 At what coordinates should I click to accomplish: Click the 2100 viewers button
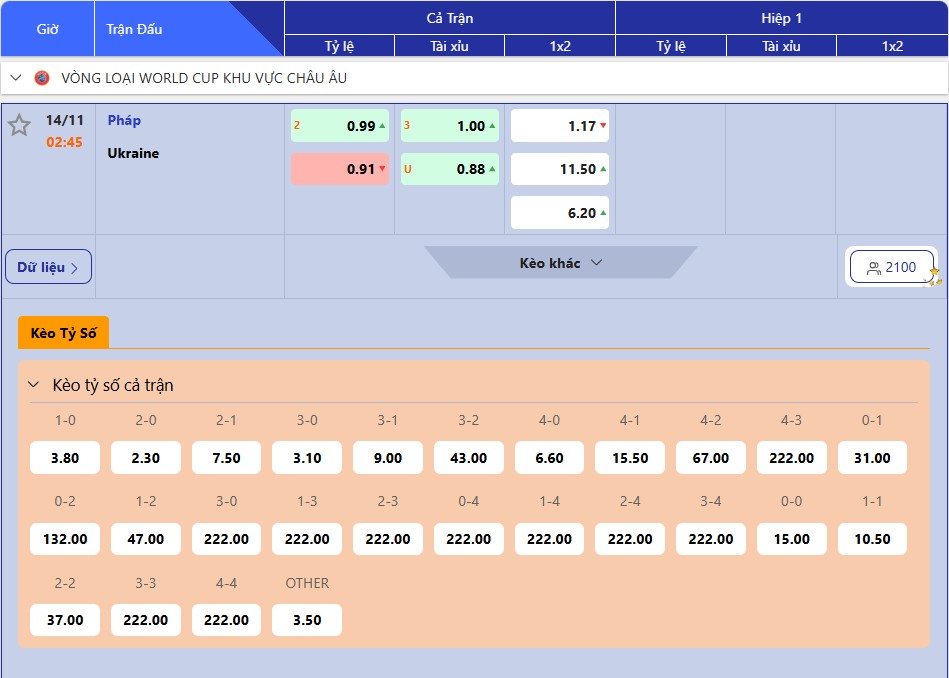891,267
